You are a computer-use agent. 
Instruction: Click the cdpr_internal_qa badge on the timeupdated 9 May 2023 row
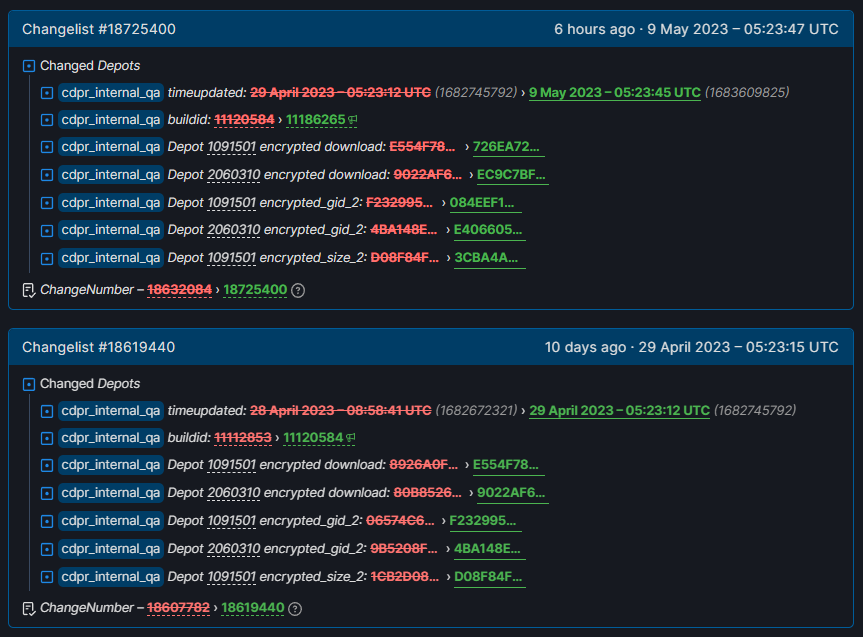[111, 92]
